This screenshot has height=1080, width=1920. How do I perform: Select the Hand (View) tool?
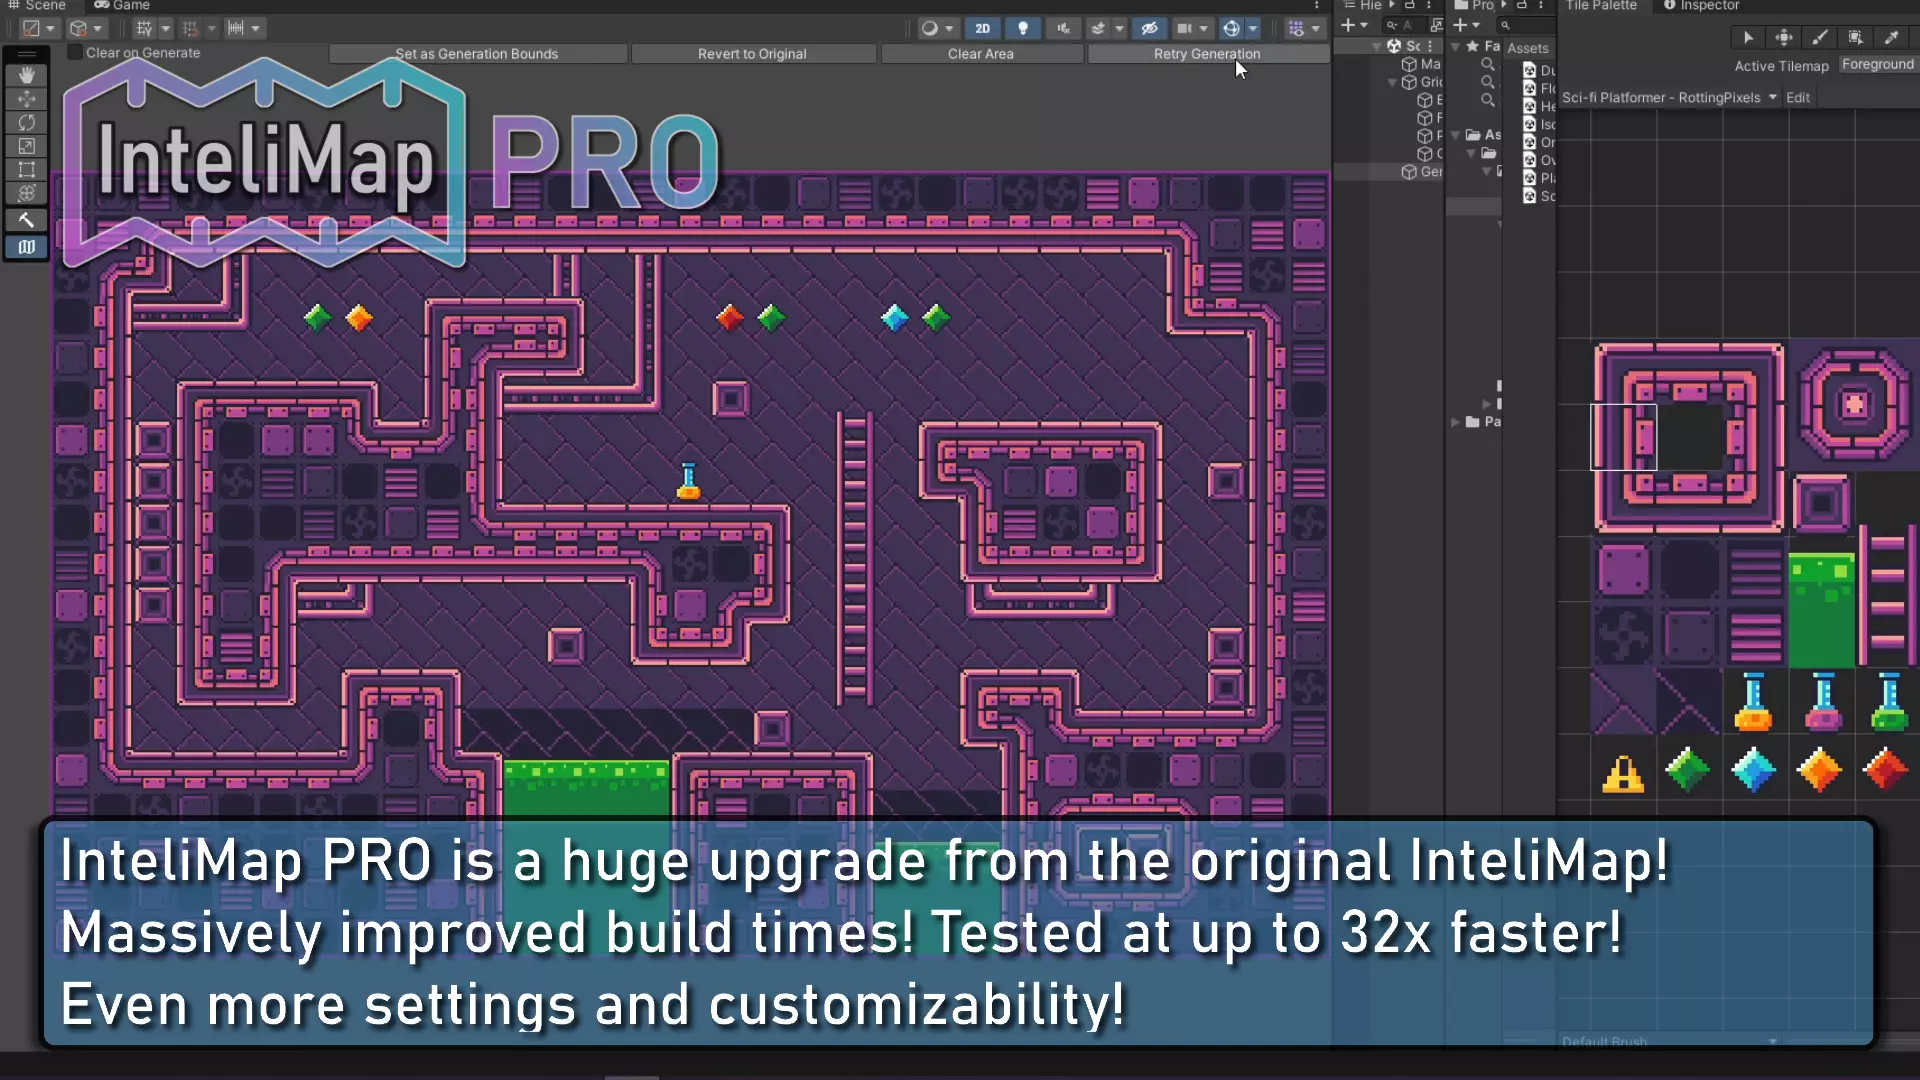(27, 75)
